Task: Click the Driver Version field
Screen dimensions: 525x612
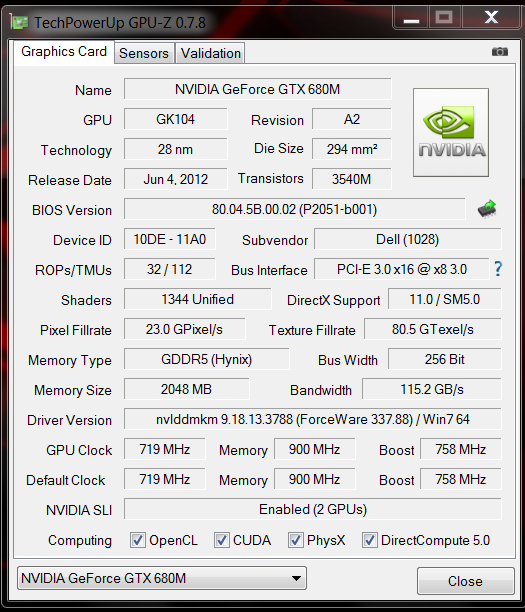Action: click(x=313, y=419)
